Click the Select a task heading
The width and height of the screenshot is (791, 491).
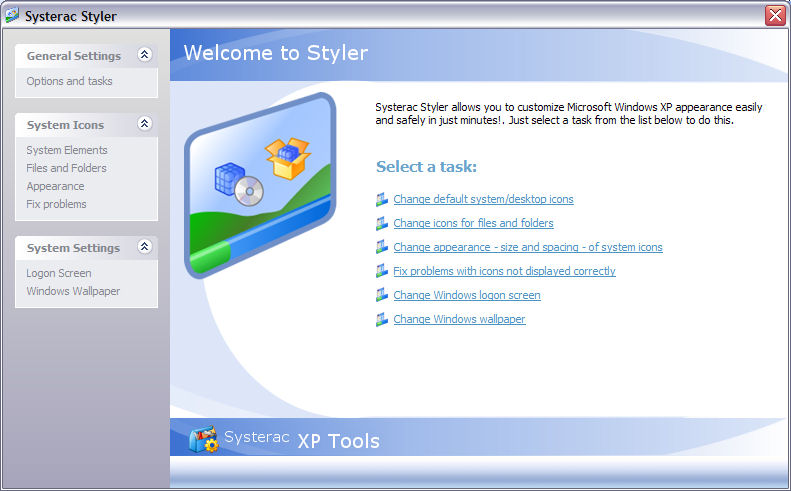coord(426,167)
